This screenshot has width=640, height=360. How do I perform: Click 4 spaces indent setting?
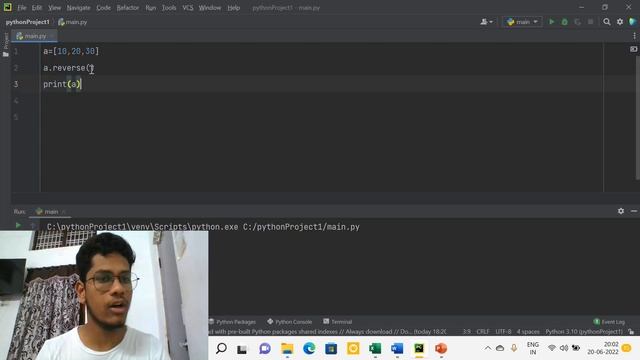coord(528,332)
